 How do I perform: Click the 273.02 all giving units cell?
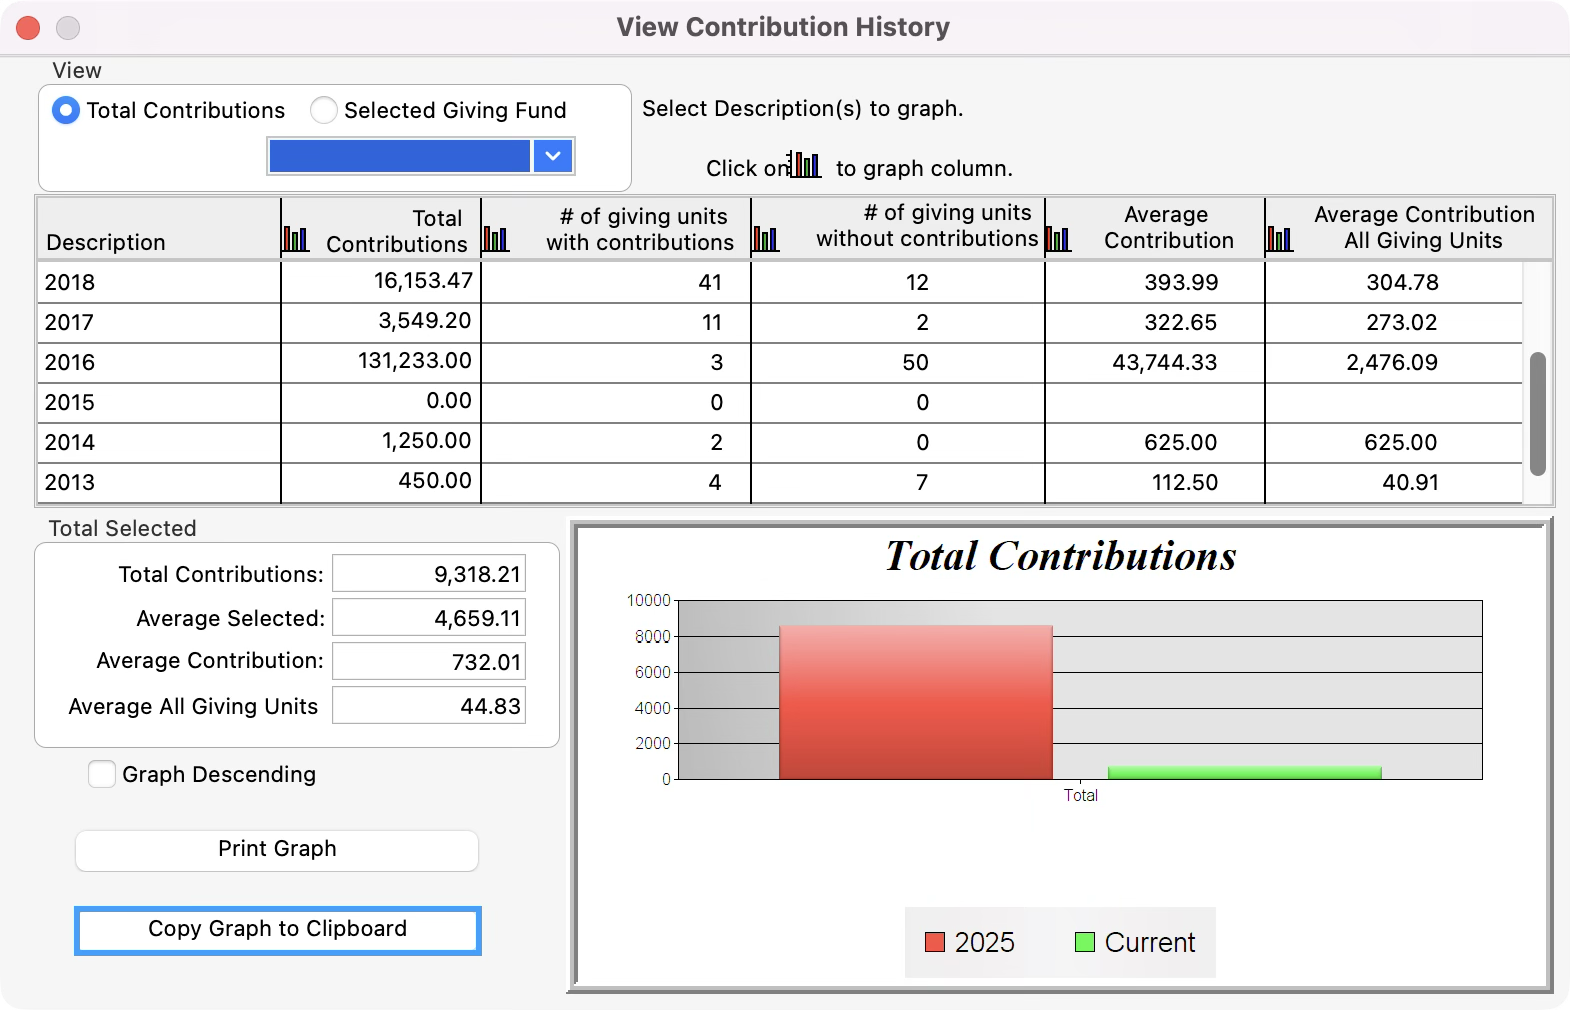coord(1394,322)
